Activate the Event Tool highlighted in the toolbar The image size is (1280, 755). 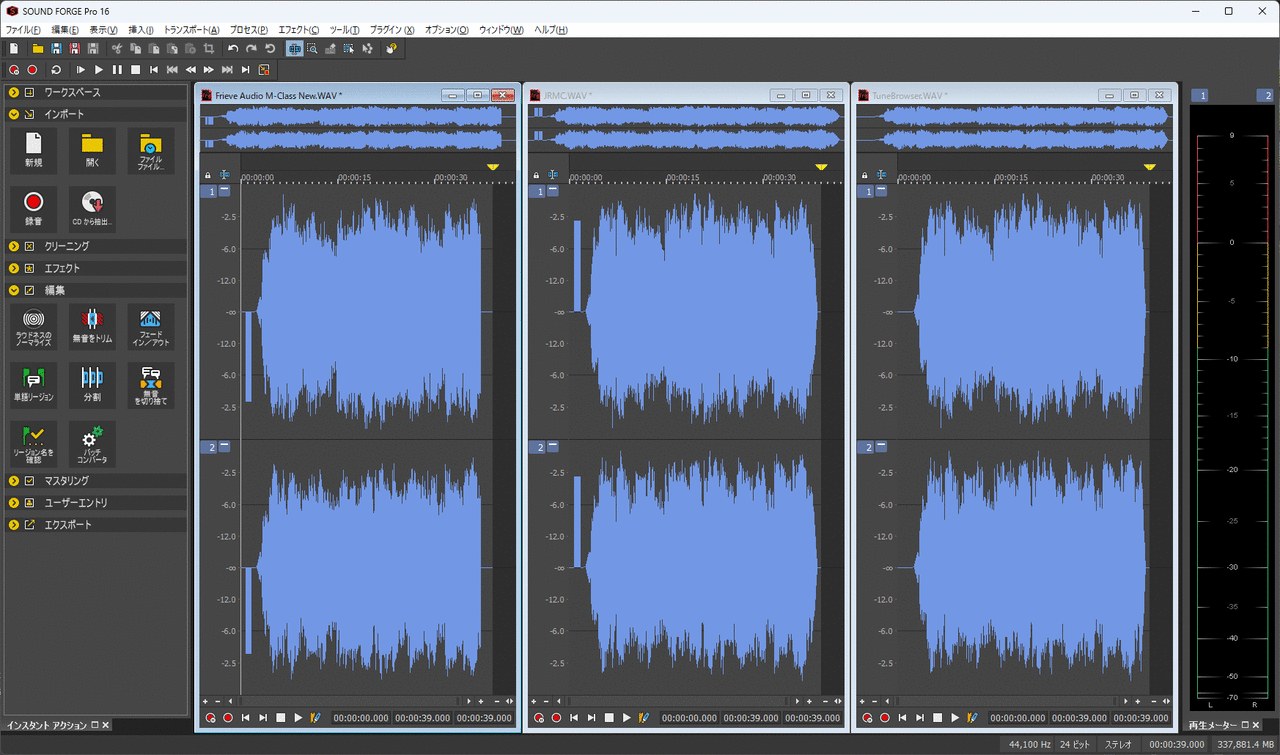[294, 48]
